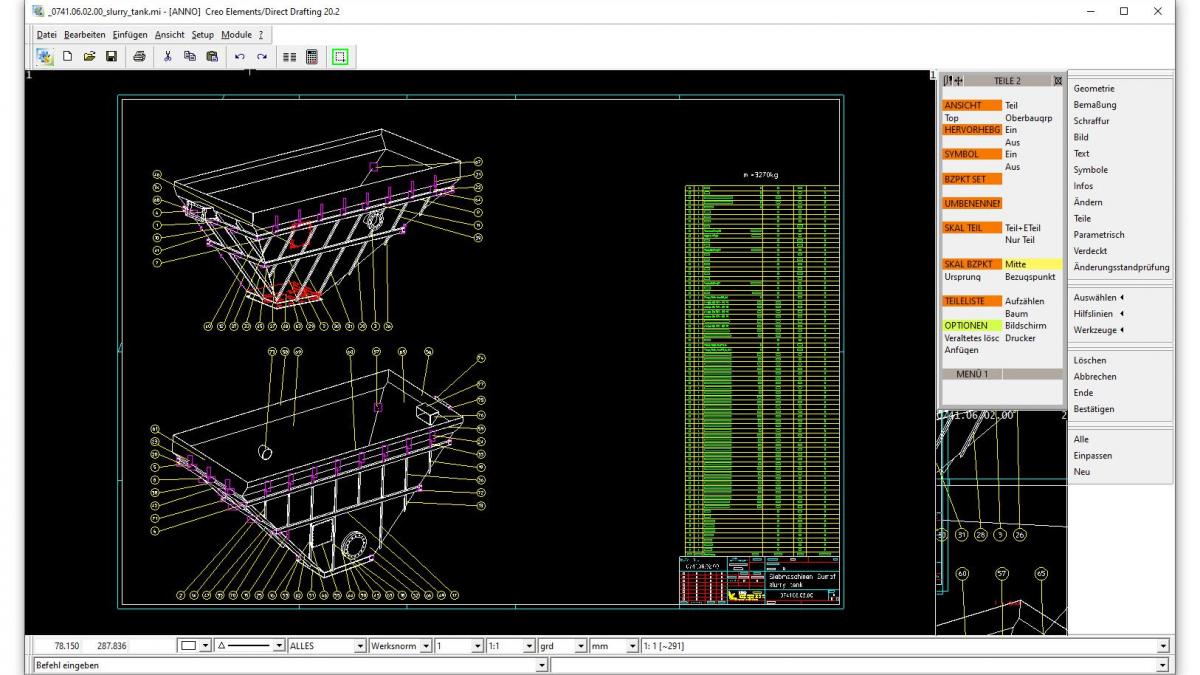Set SYMBOL option to Aus
The image size is (1200, 675).
1011,167
